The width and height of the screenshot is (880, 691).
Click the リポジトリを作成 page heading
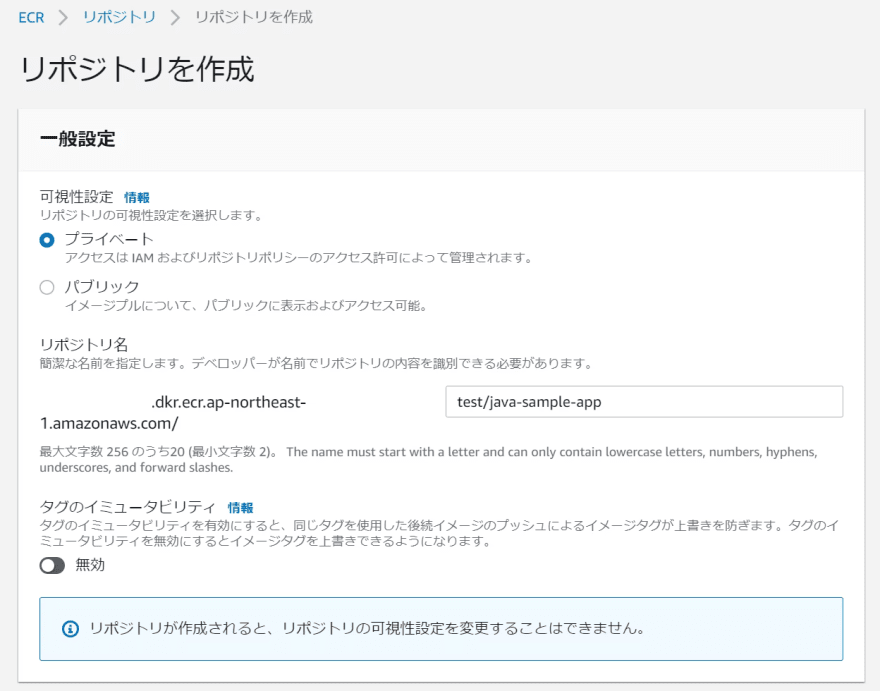click(x=138, y=69)
